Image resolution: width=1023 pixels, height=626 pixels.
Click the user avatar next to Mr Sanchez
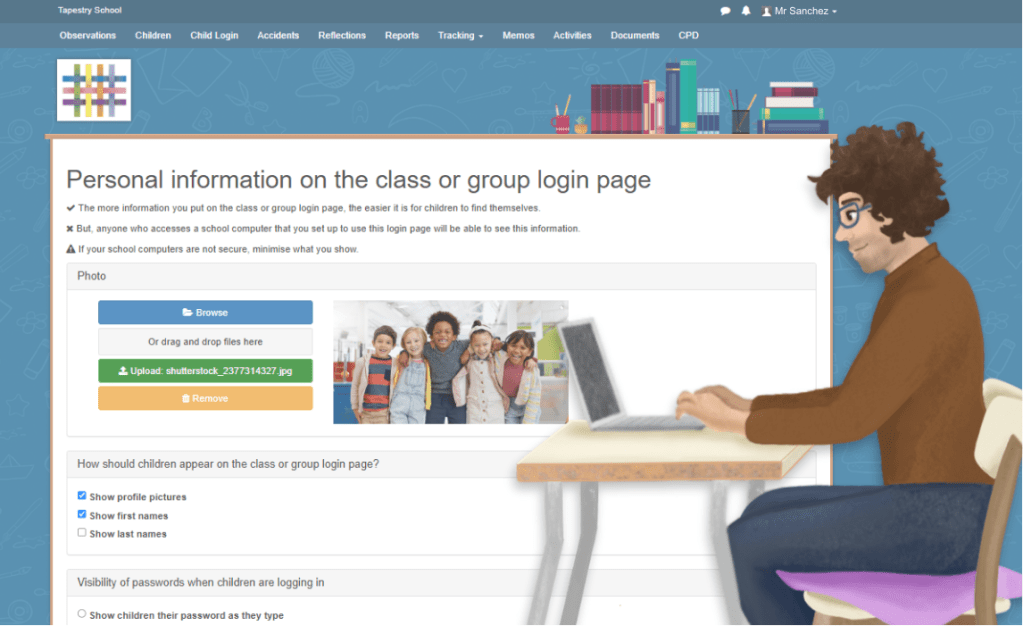point(767,11)
